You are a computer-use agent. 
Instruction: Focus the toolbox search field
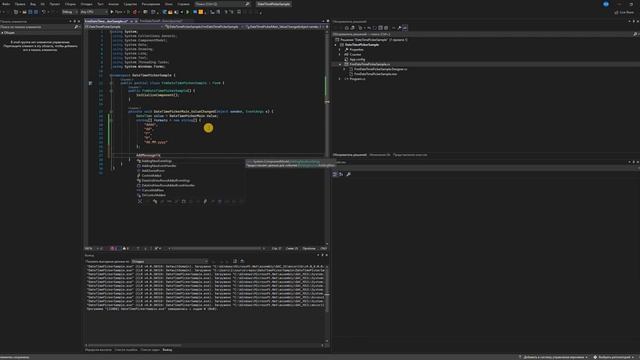pos(40,27)
